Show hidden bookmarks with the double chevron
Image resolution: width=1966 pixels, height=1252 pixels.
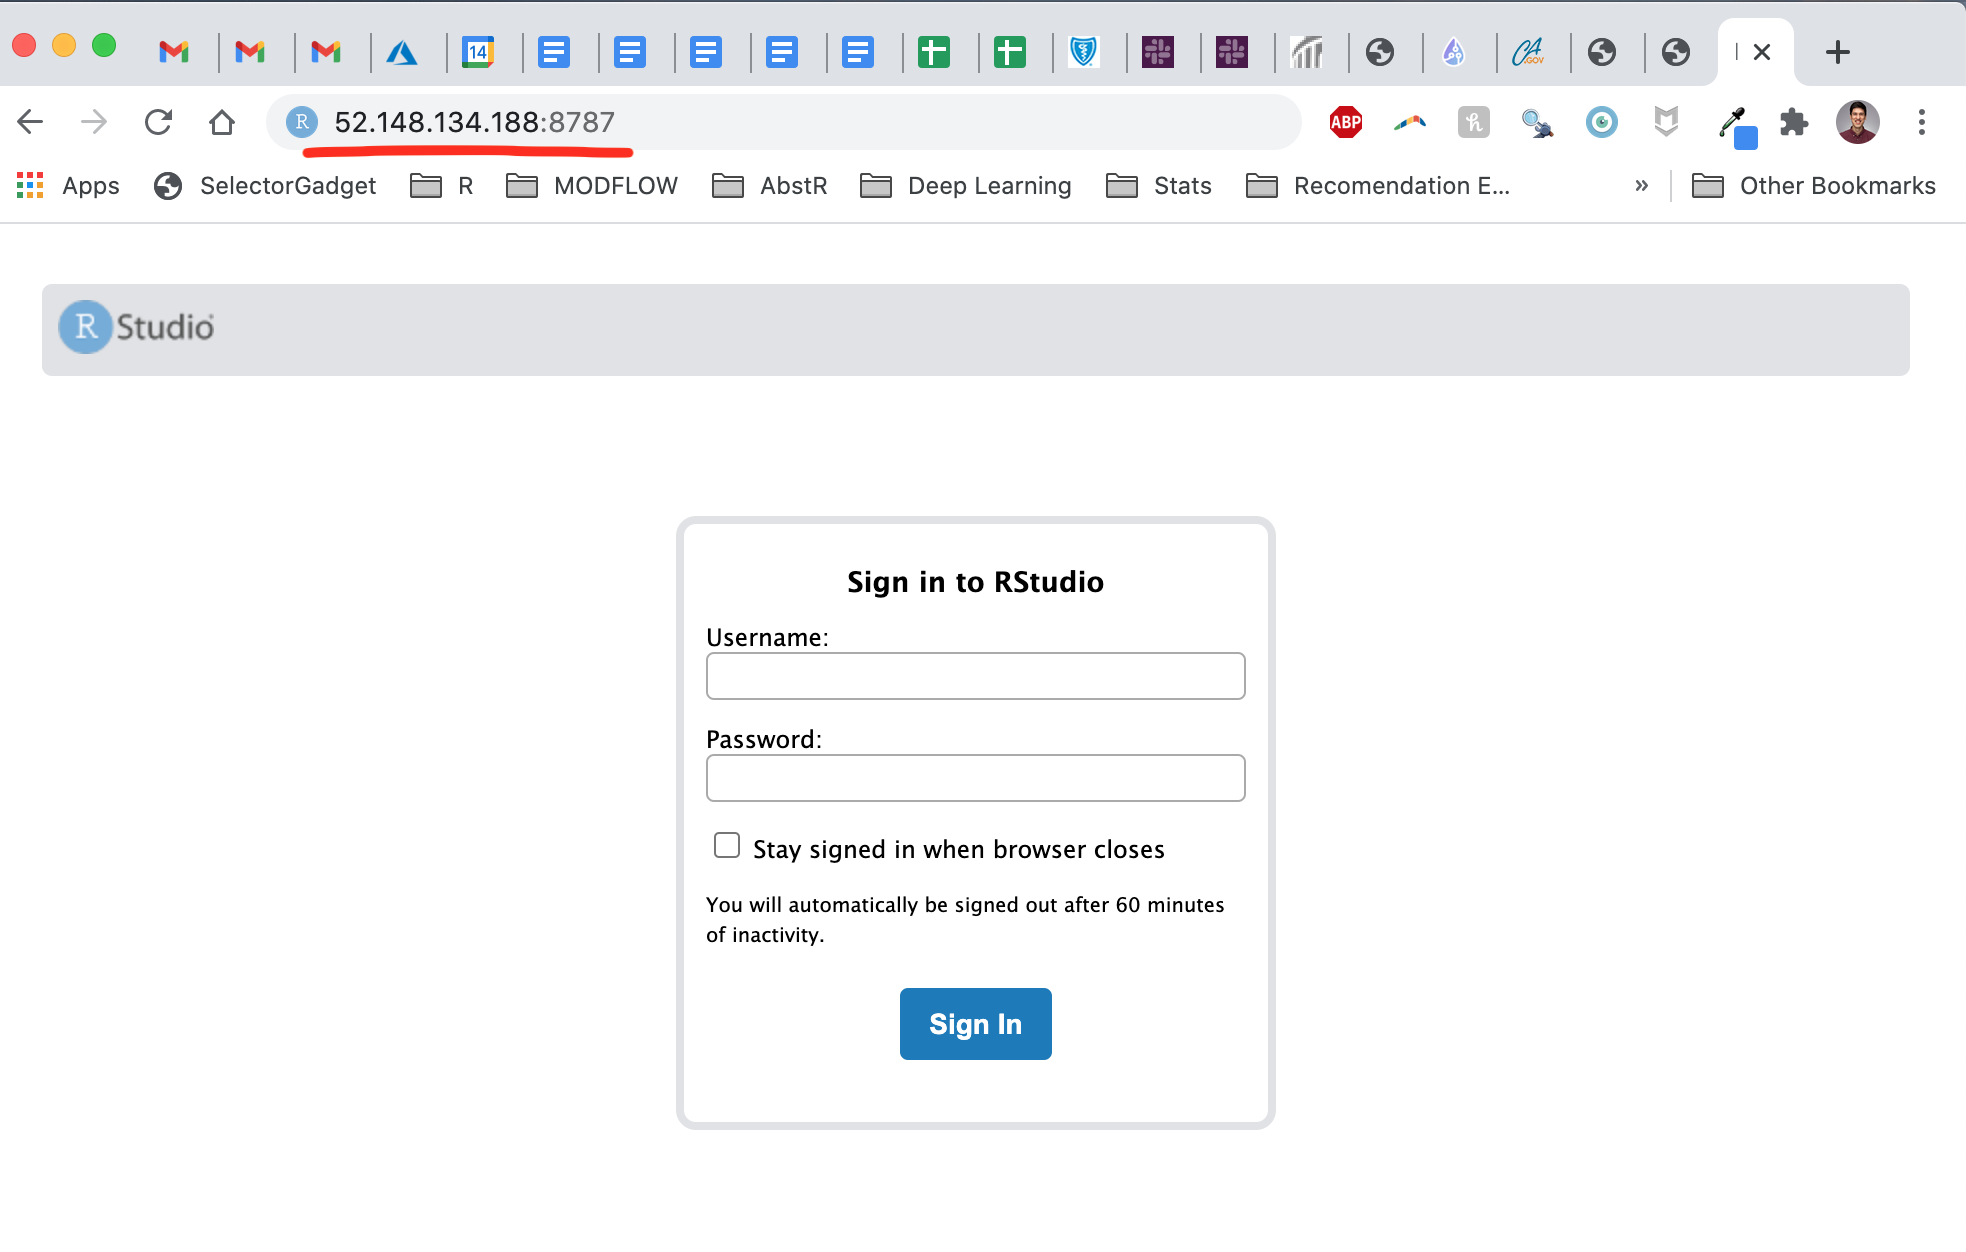click(x=1641, y=186)
